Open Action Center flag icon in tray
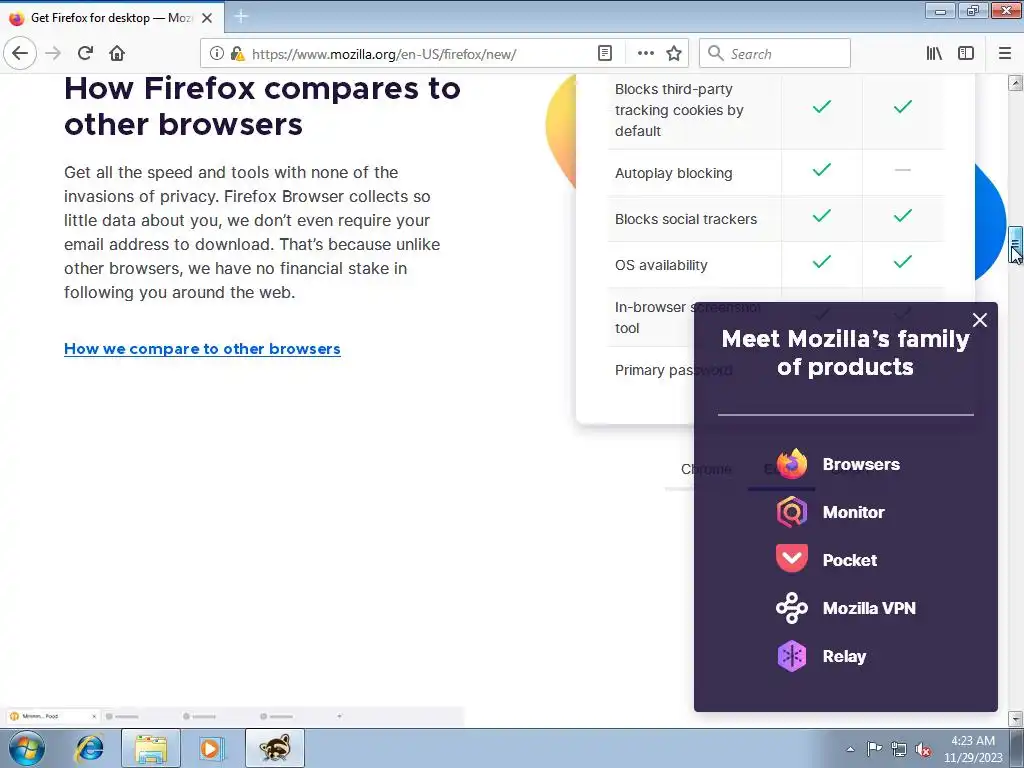Screen dimensions: 1024x768 click(874, 749)
